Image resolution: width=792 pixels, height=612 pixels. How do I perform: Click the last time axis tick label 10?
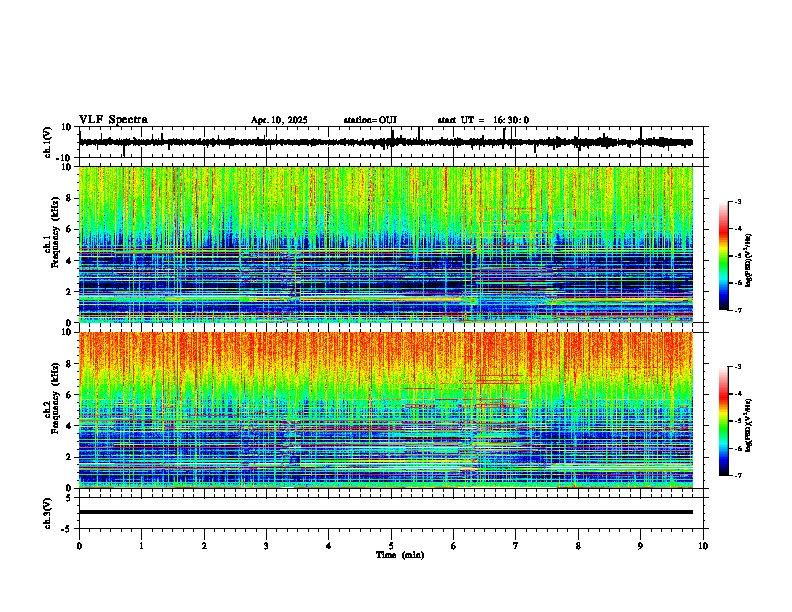point(703,546)
